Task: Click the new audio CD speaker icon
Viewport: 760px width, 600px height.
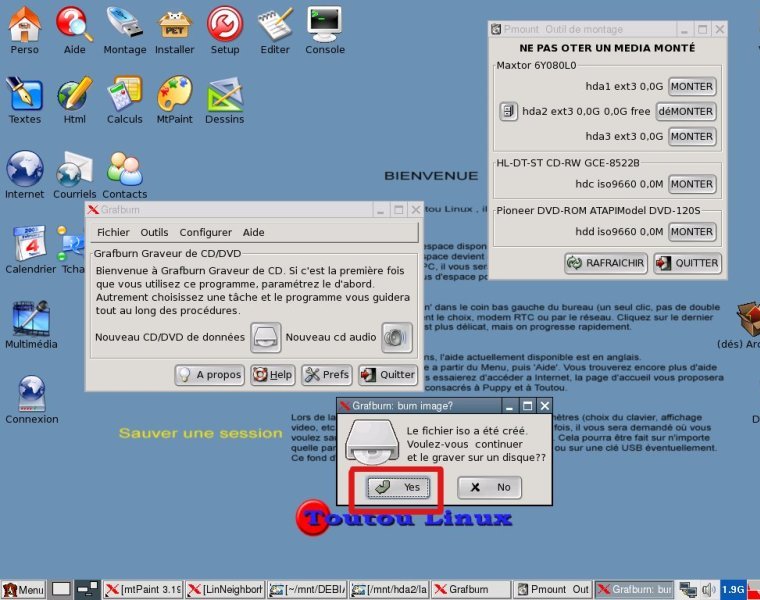Action: [396, 338]
